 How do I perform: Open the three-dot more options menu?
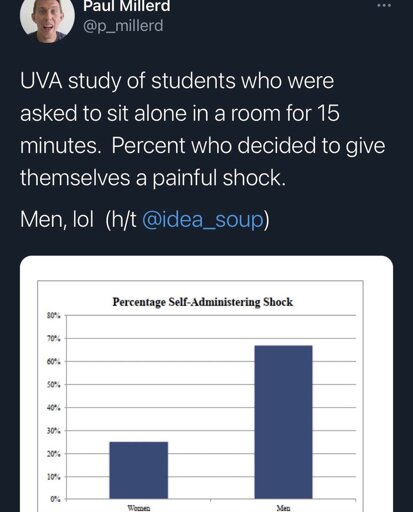coord(384,6)
